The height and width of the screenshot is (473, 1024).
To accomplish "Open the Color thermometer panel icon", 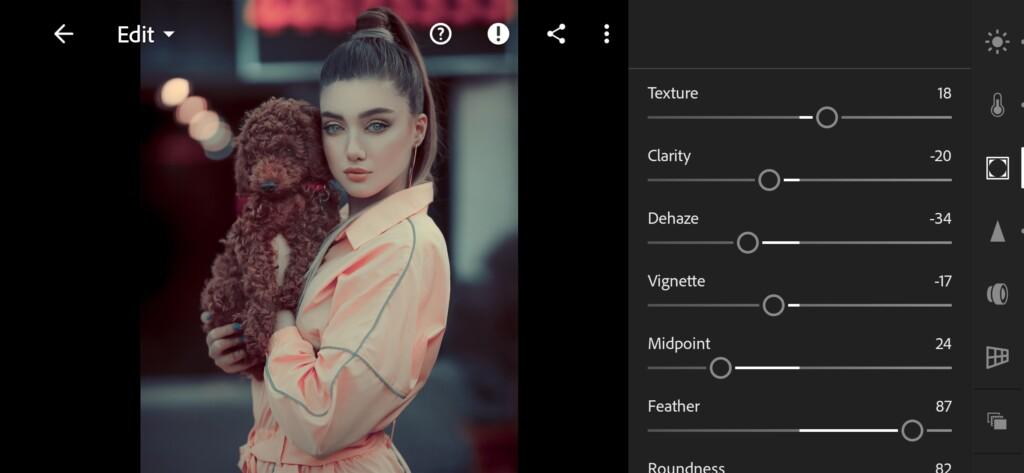I will [997, 105].
